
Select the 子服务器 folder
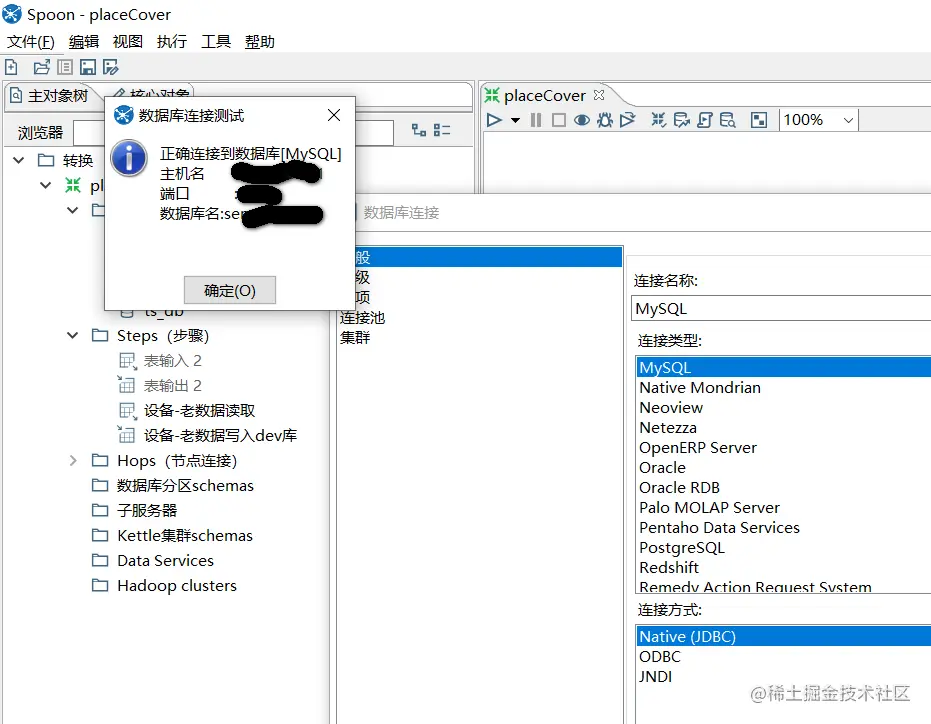(x=147, y=511)
